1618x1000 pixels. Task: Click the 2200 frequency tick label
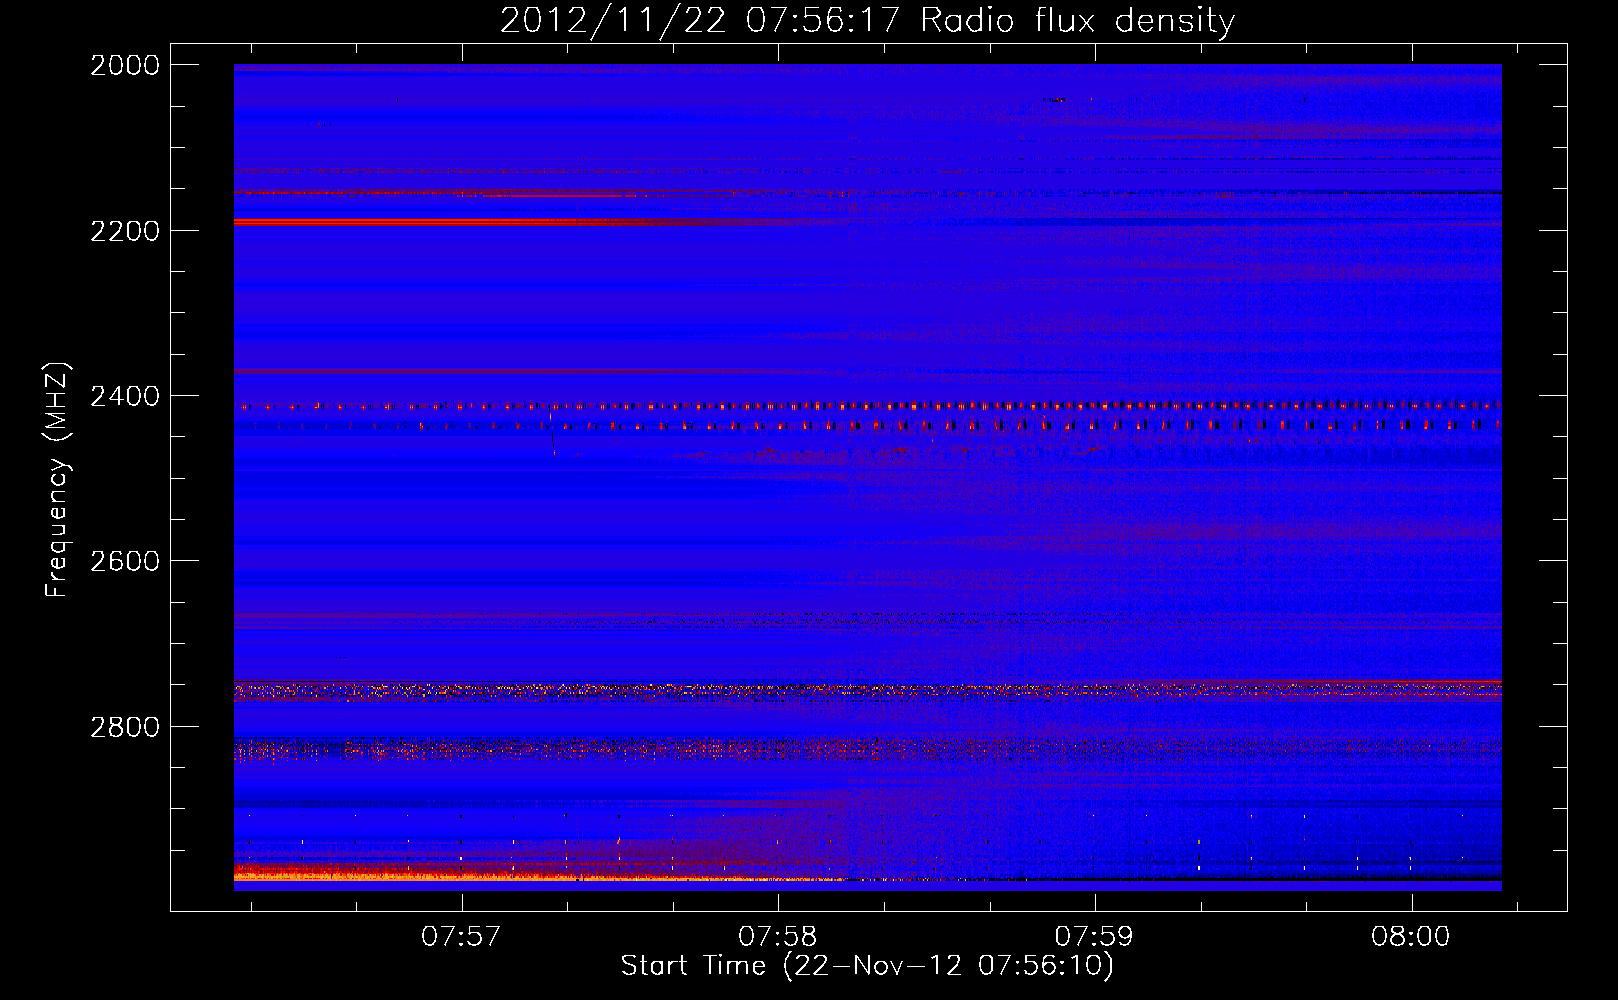click(125, 231)
